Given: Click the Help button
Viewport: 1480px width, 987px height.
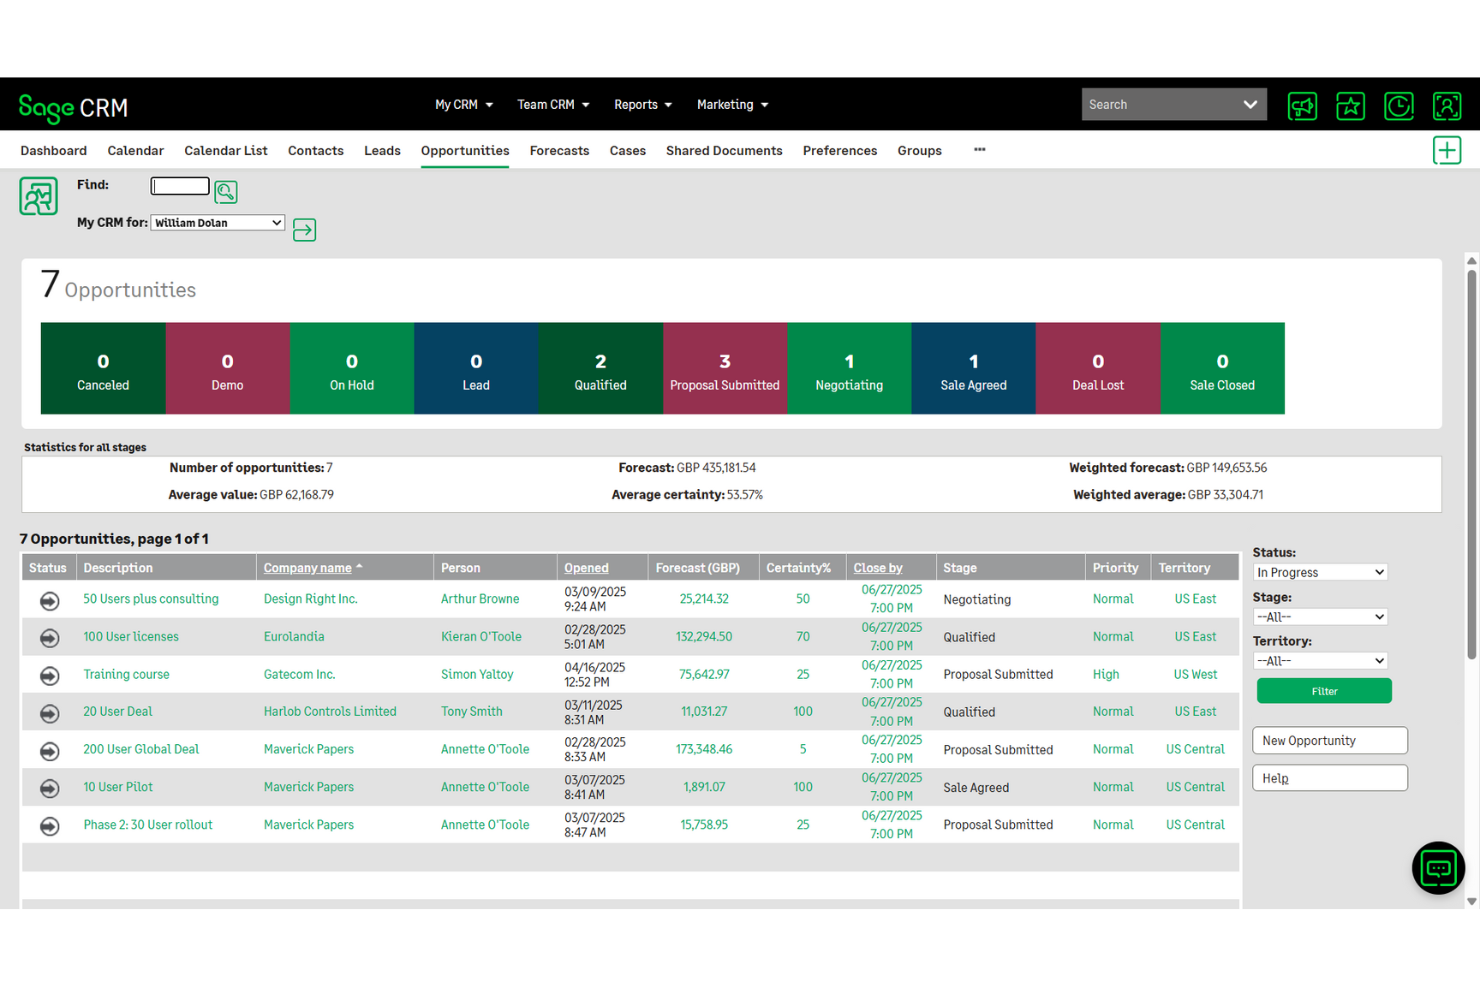Looking at the screenshot, I should click(x=1330, y=778).
